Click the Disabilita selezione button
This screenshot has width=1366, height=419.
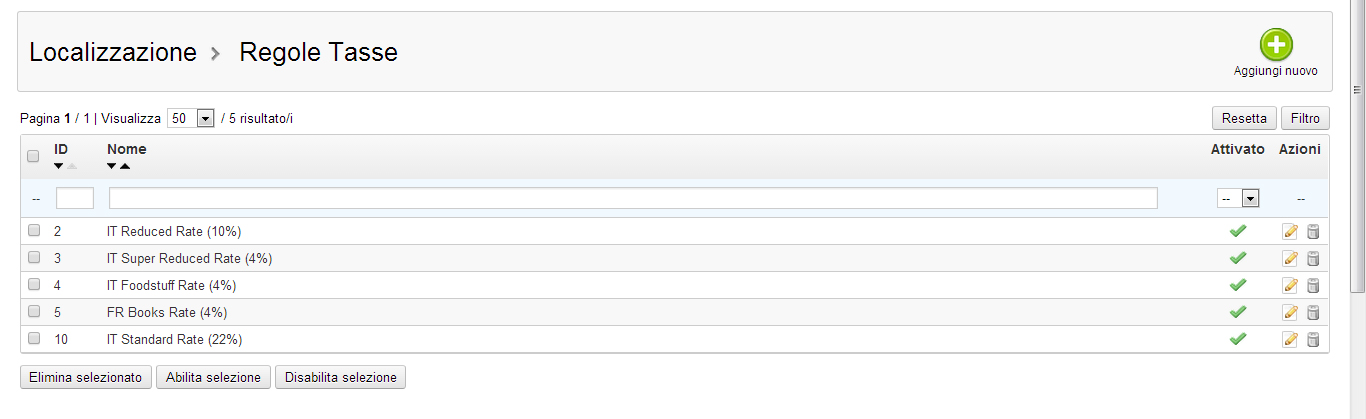click(x=340, y=378)
